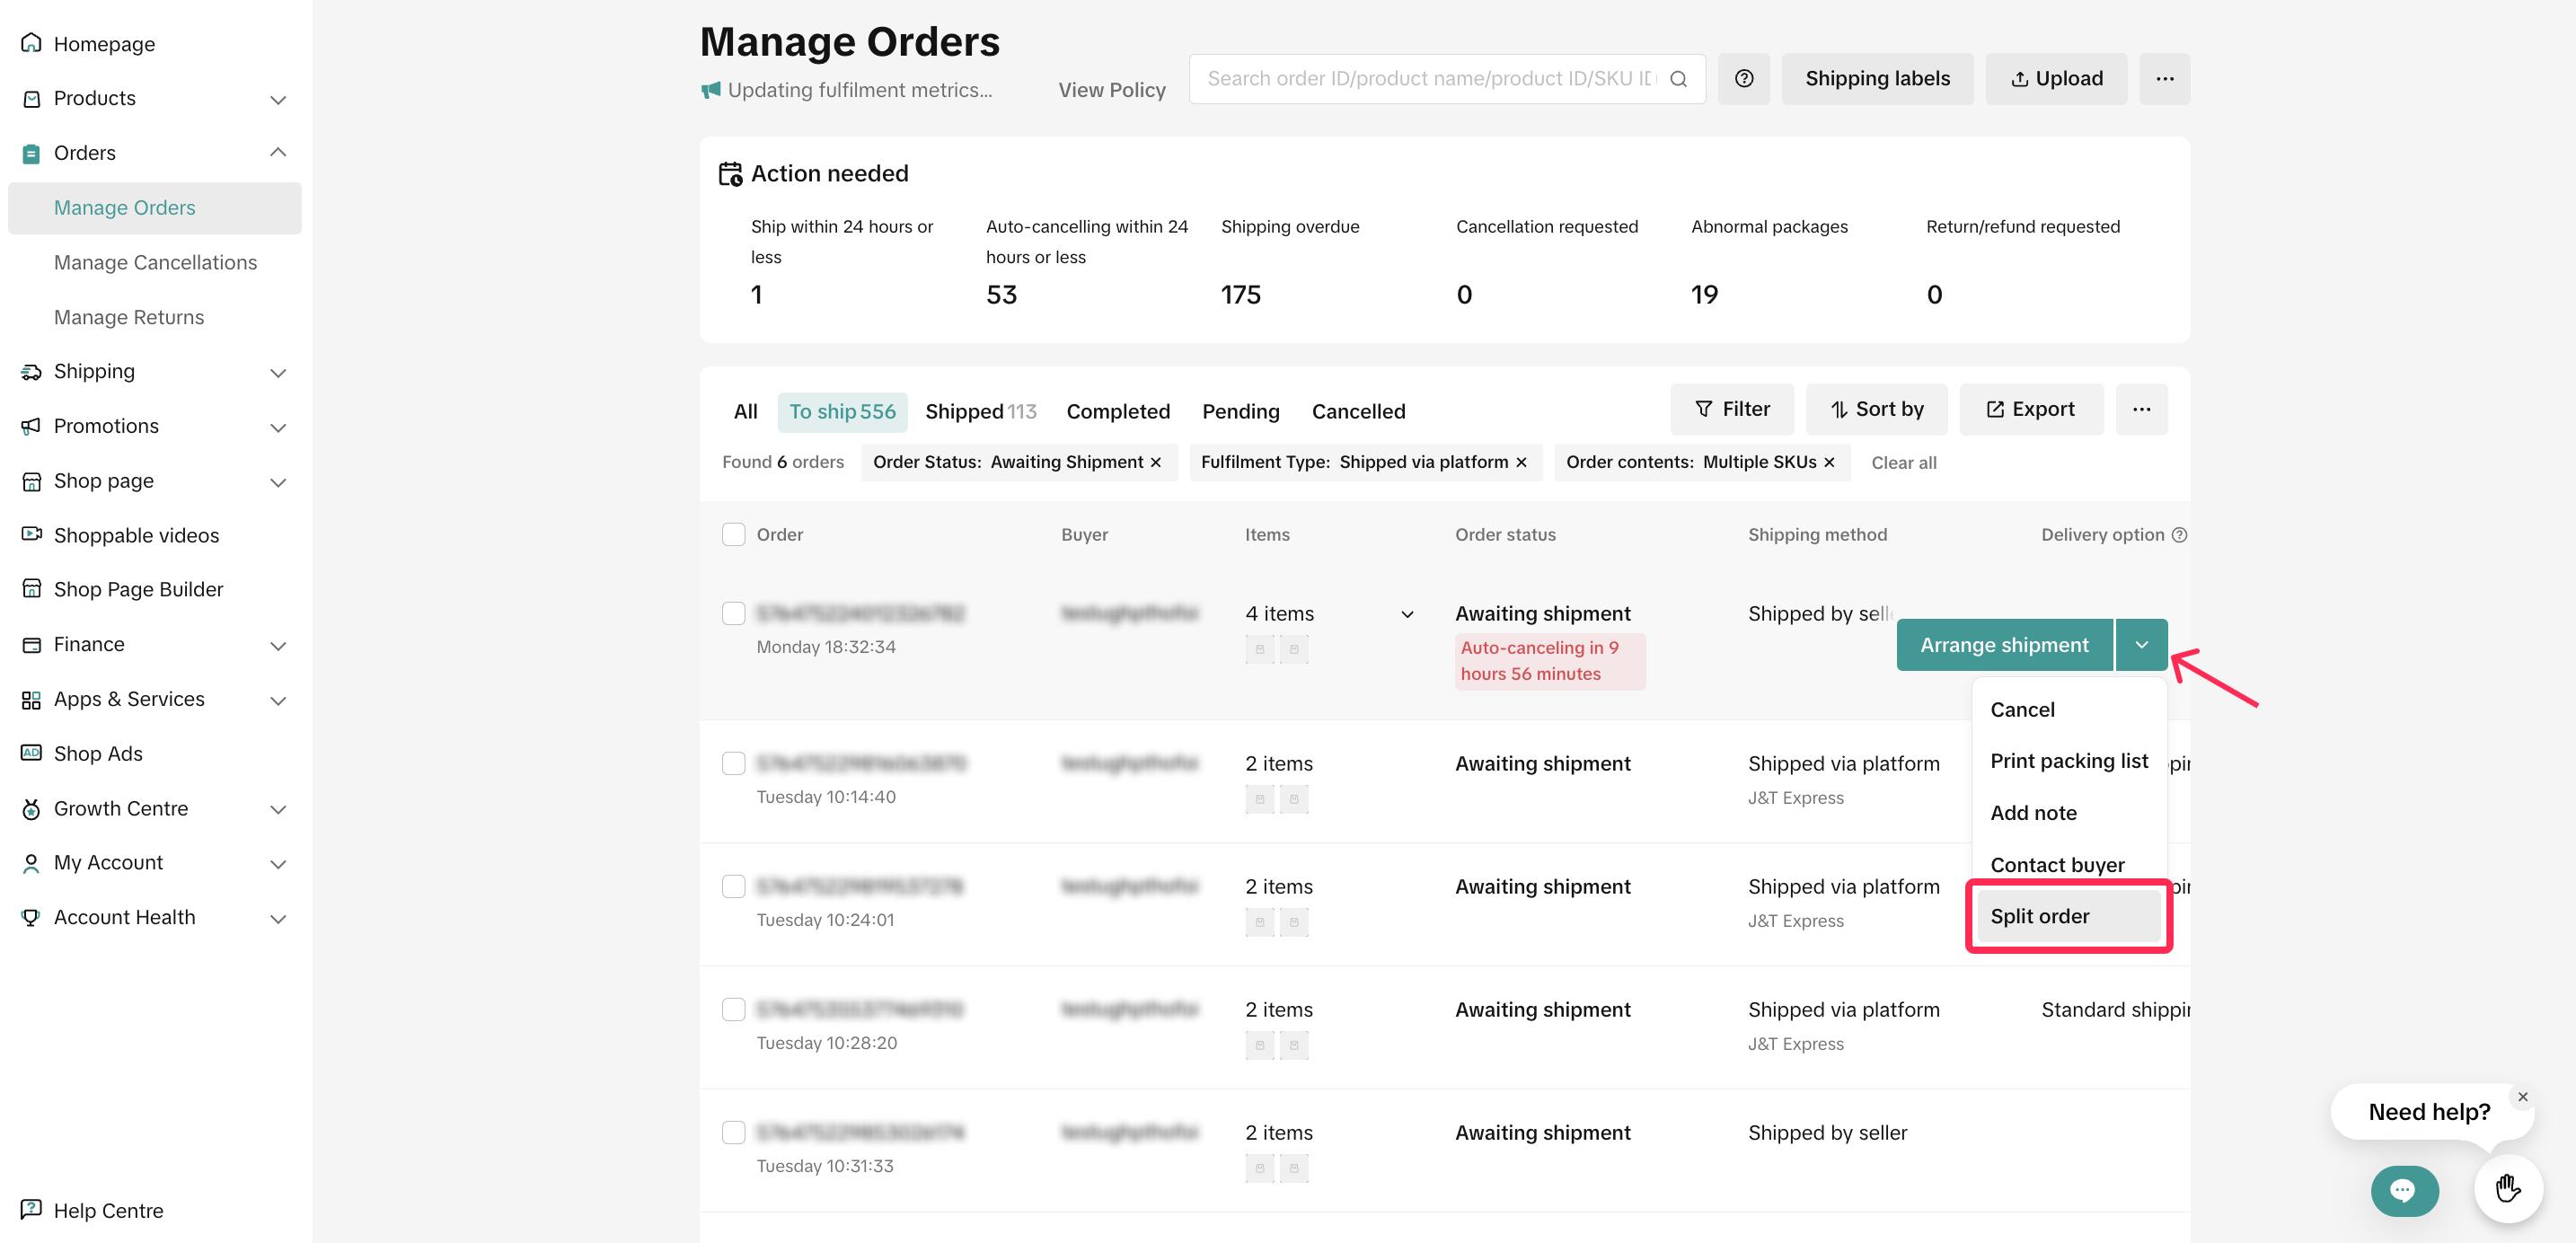This screenshot has height=1243, width=2576.
Task: Tick the select-all orders checkbox
Action: (x=733, y=534)
